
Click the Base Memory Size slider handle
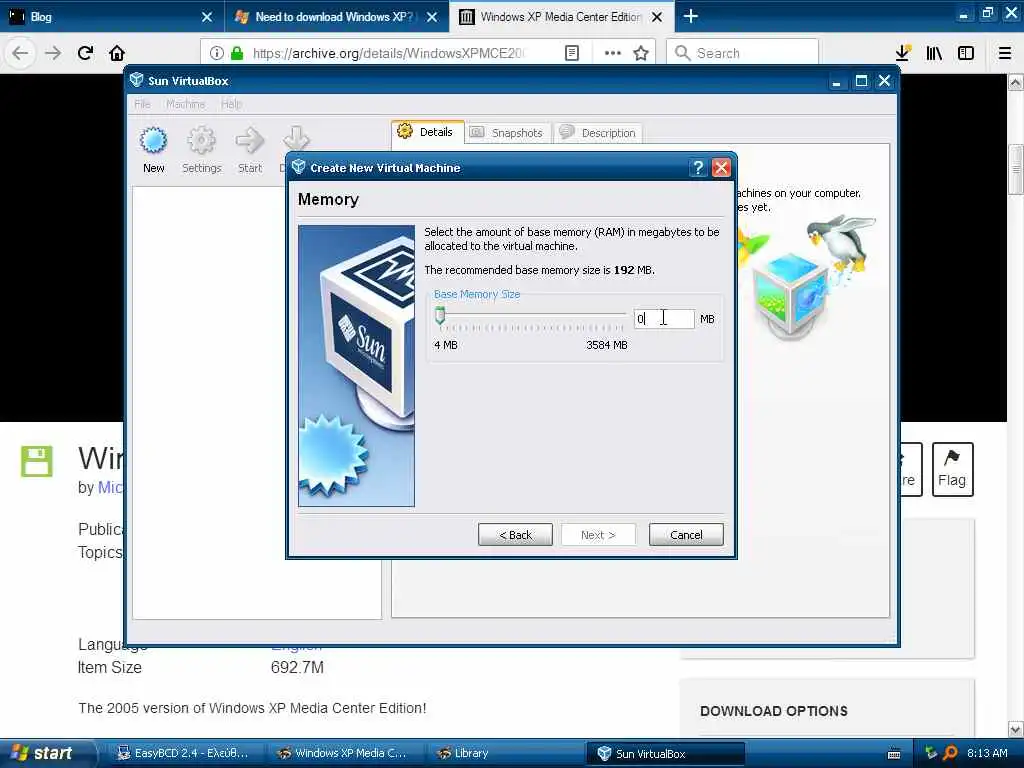click(440, 316)
